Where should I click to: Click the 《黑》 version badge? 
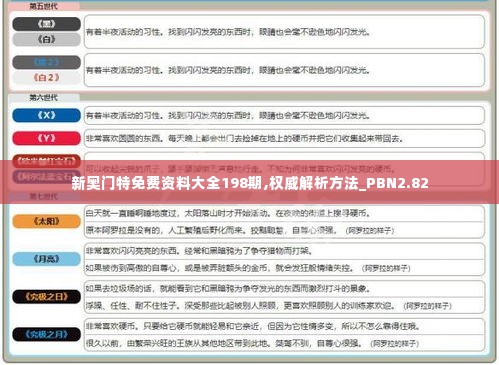[46, 24]
